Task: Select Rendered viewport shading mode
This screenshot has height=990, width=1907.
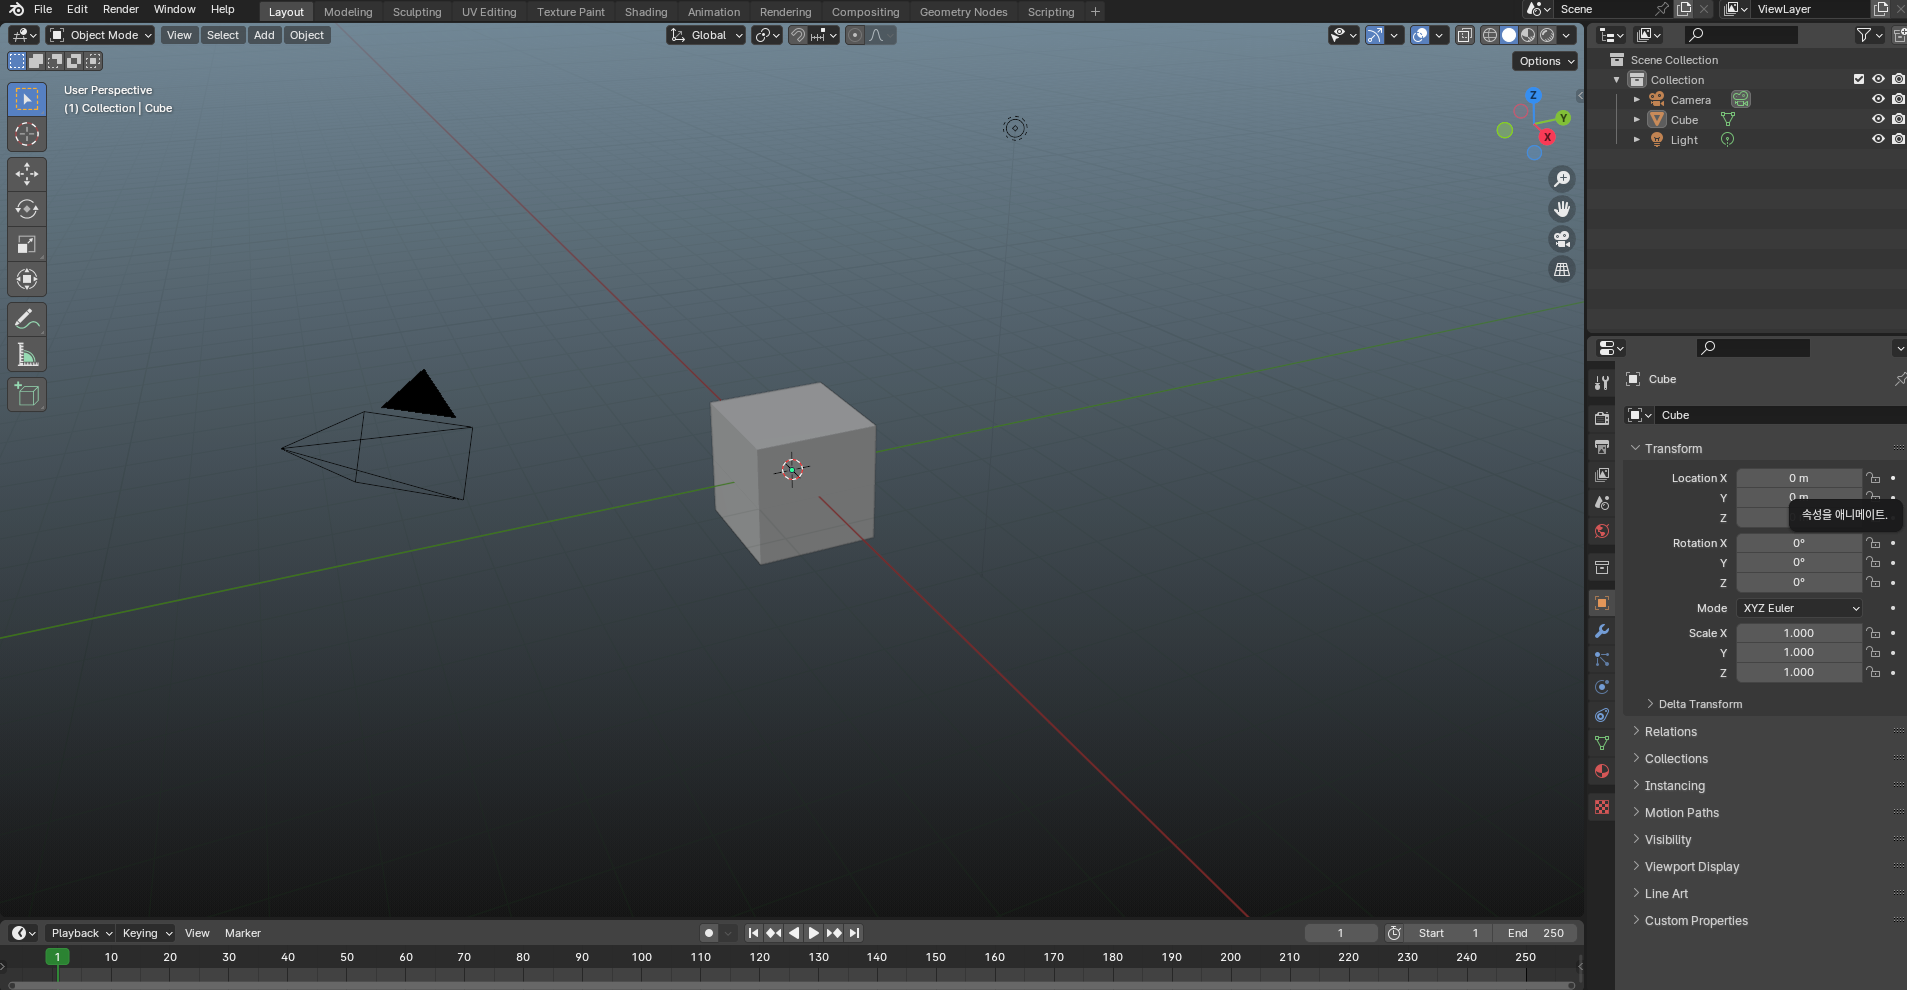Action: click(1547, 35)
